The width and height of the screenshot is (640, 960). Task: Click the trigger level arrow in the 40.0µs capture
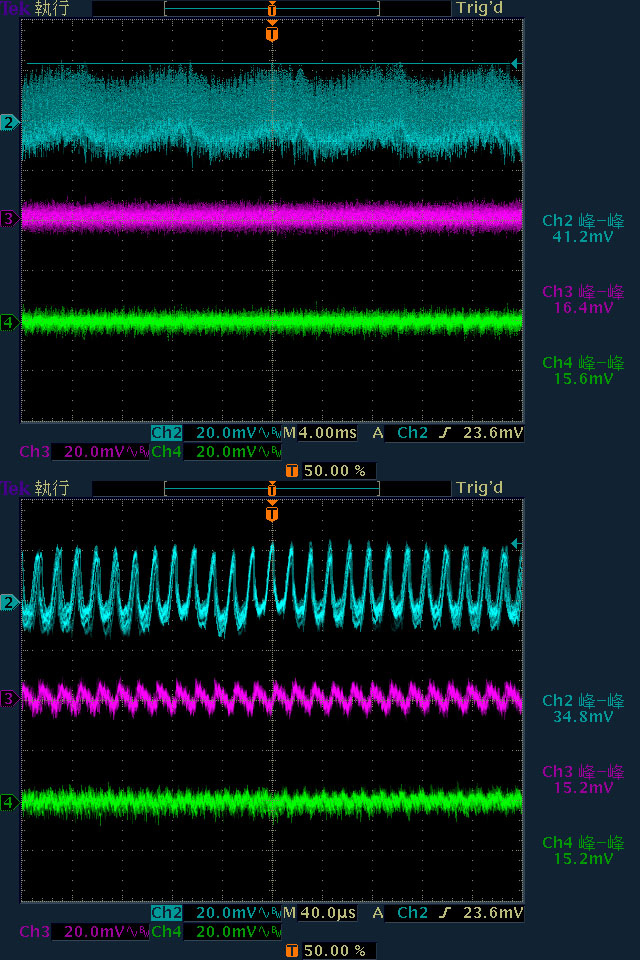tap(516, 544)
